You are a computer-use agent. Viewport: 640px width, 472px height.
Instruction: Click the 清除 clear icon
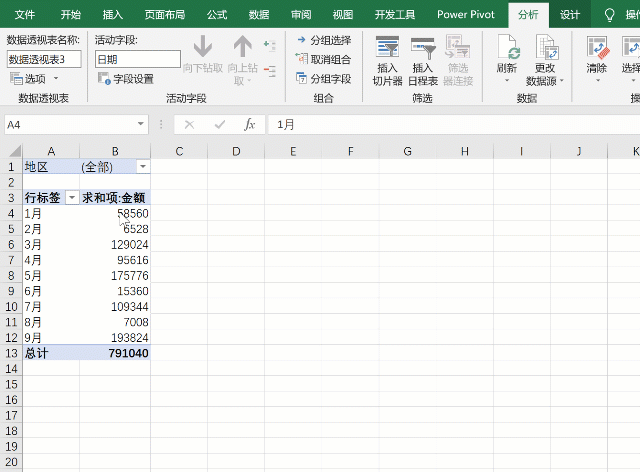pos(597,46)
